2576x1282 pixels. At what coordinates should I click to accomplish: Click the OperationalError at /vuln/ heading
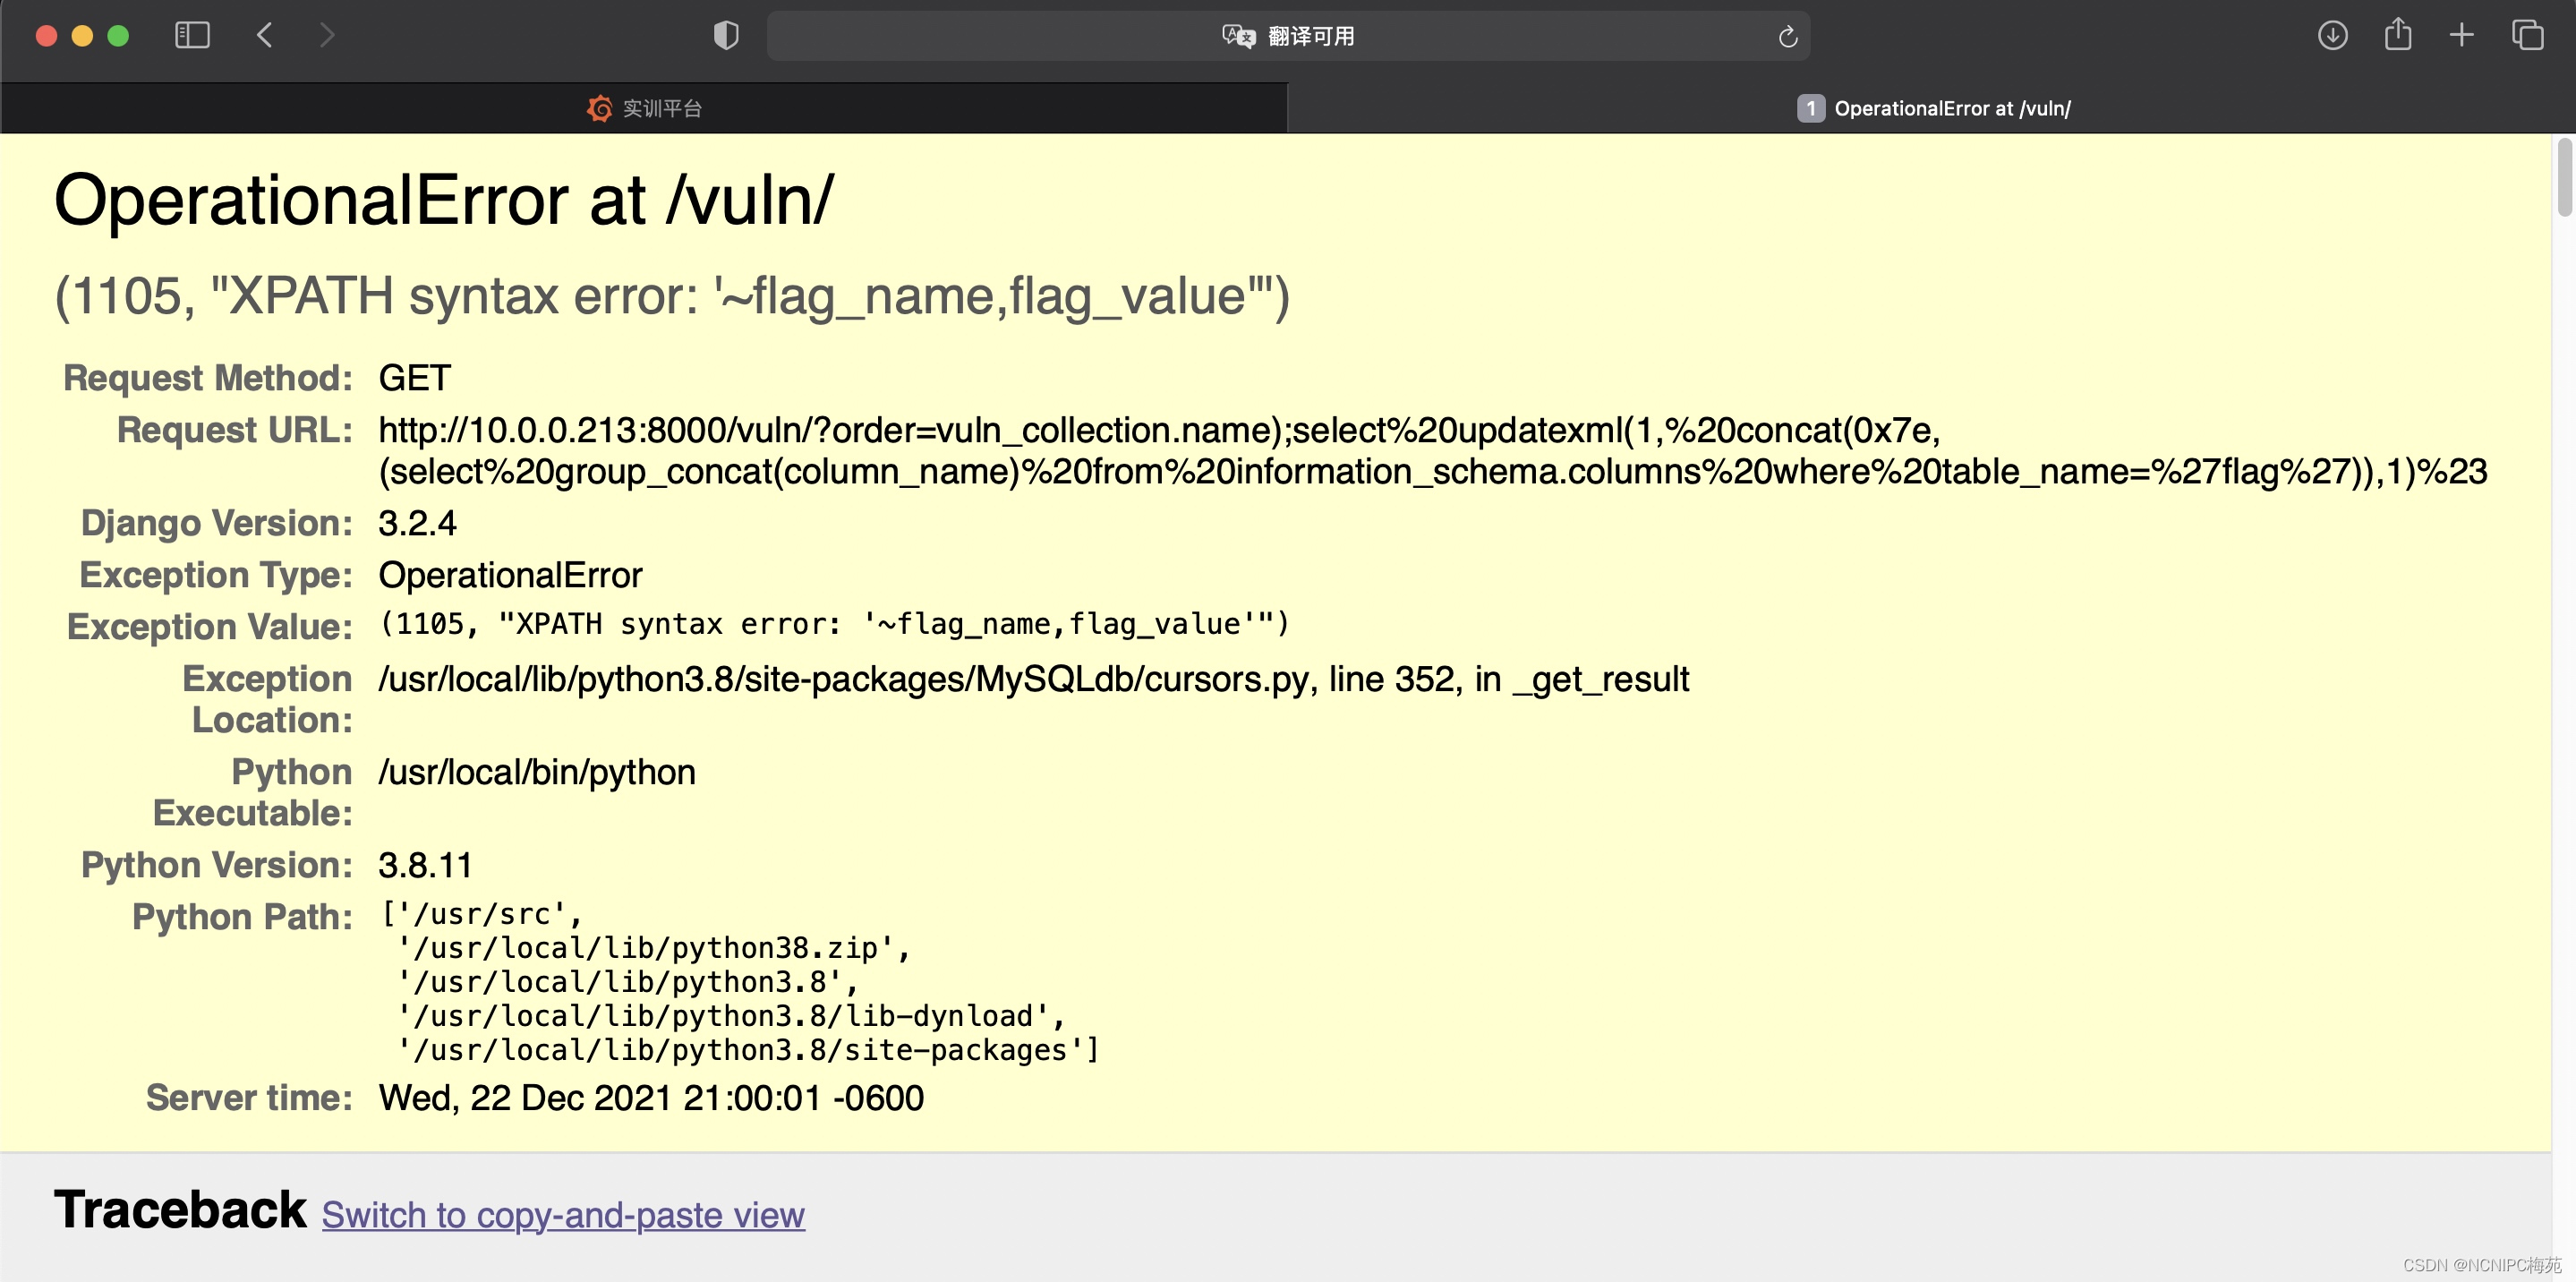(x=443, y=200)
